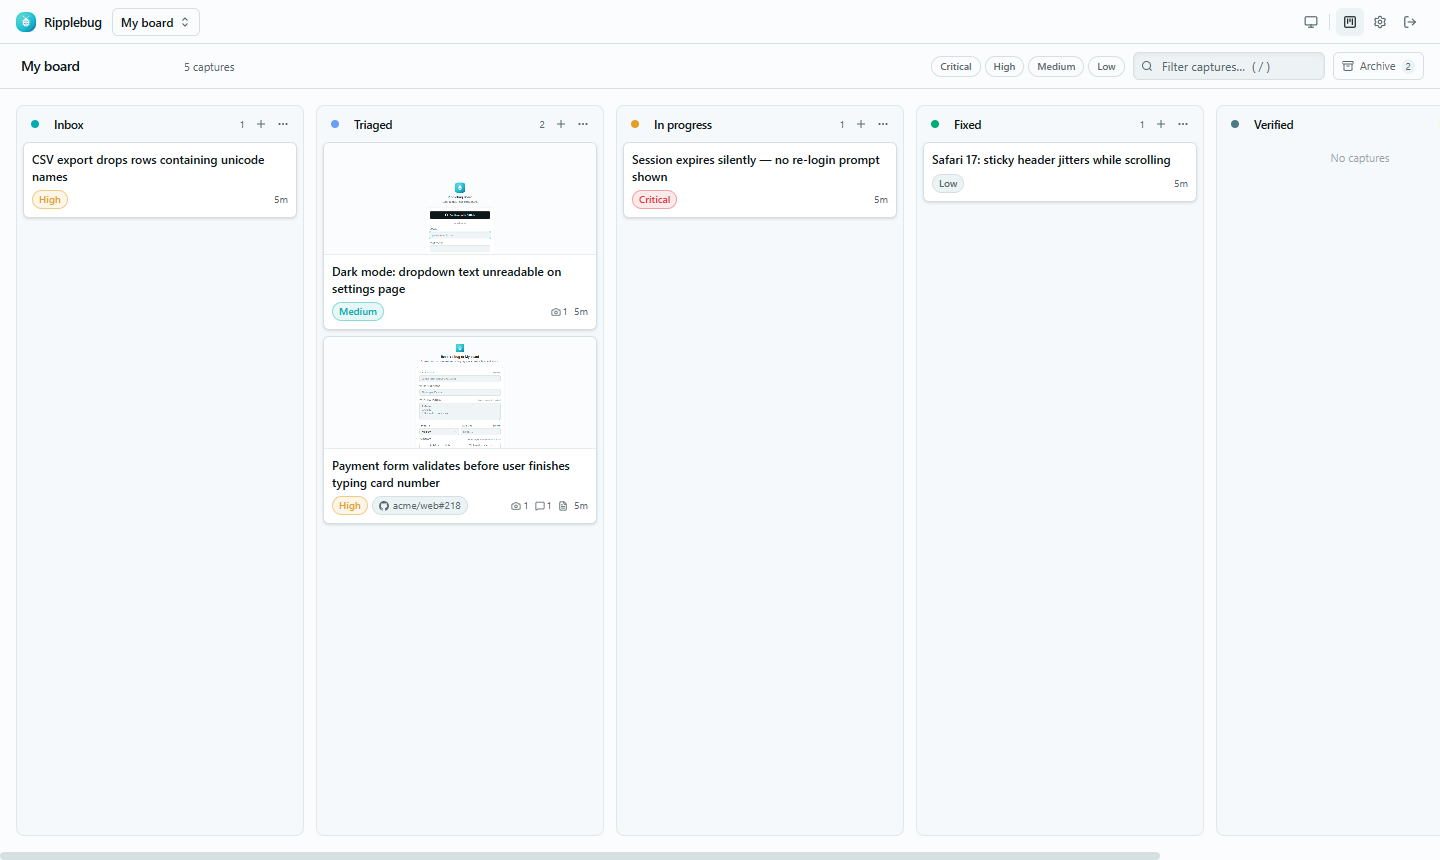Click the monitor display icon in header
Image resolution: width=1440 pixels, height=860 pixels.
(1311, 22)
